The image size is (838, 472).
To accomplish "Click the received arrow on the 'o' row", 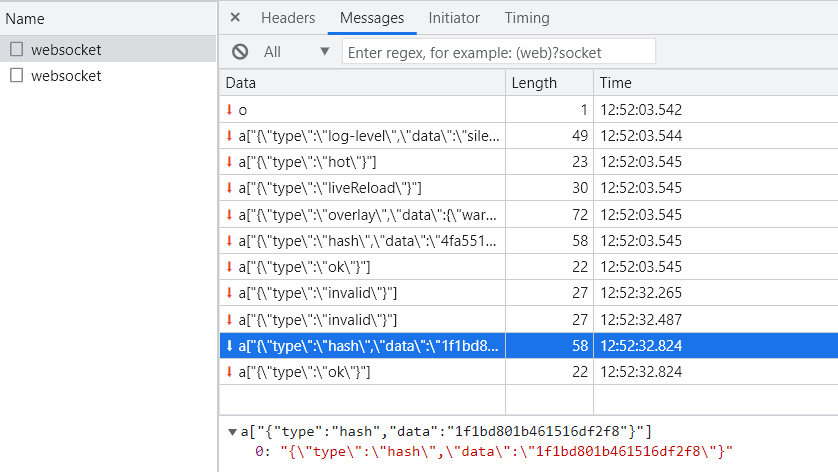I will tap(229, 110).
